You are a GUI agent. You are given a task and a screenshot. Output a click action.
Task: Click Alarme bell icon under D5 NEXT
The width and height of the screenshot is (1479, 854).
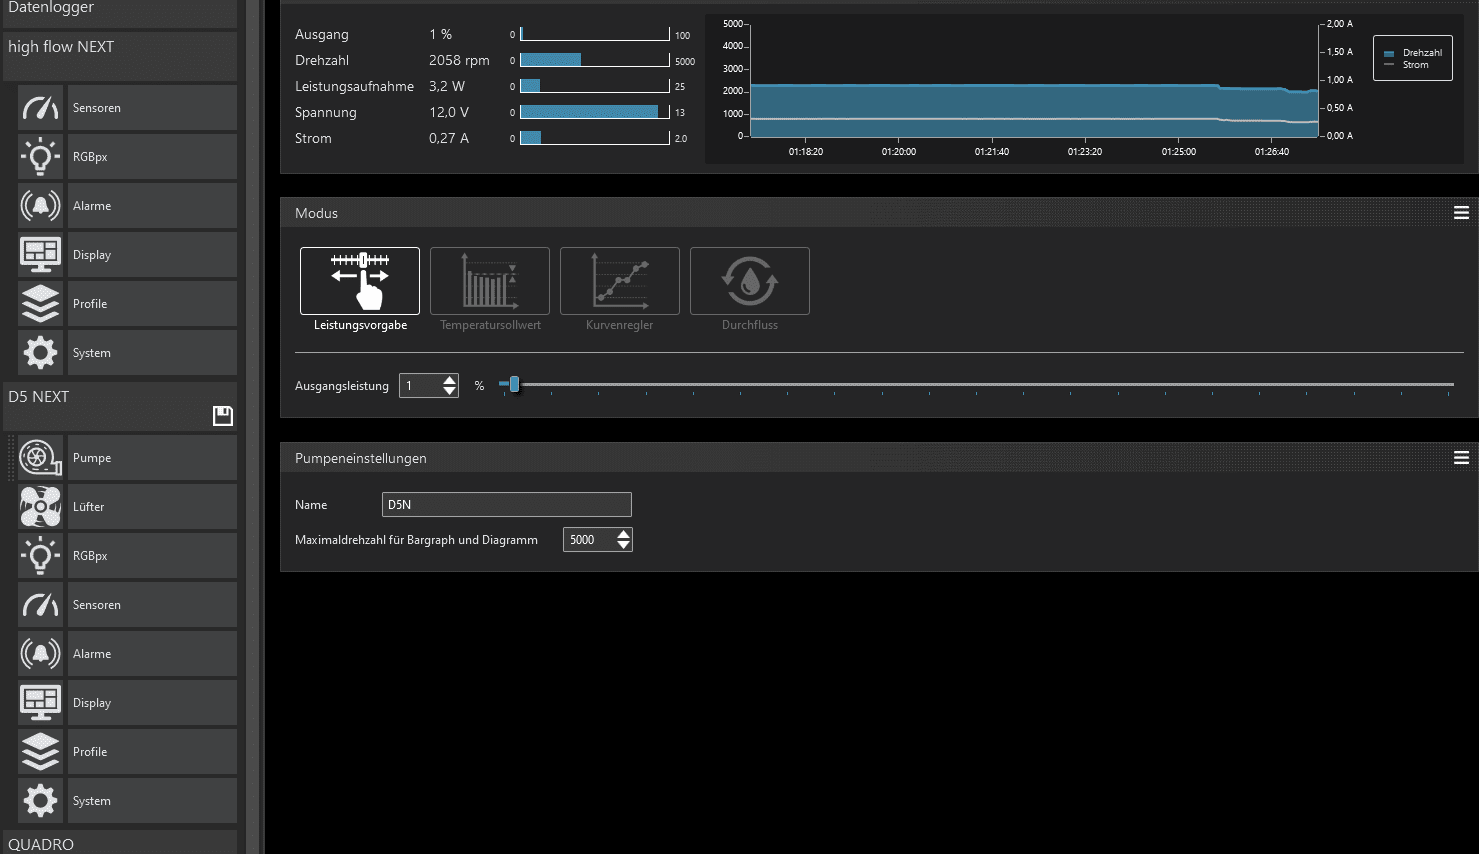click(x=40, y=654)
